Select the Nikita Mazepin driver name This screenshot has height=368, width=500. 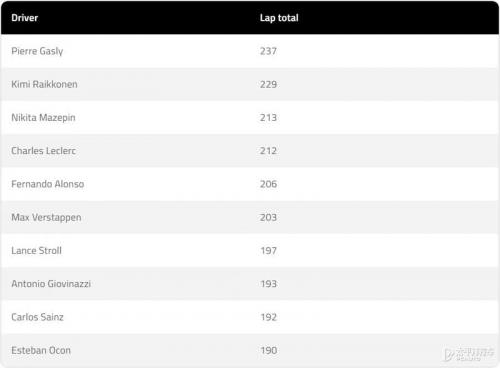pyautogui.click(x=43, y=118)
